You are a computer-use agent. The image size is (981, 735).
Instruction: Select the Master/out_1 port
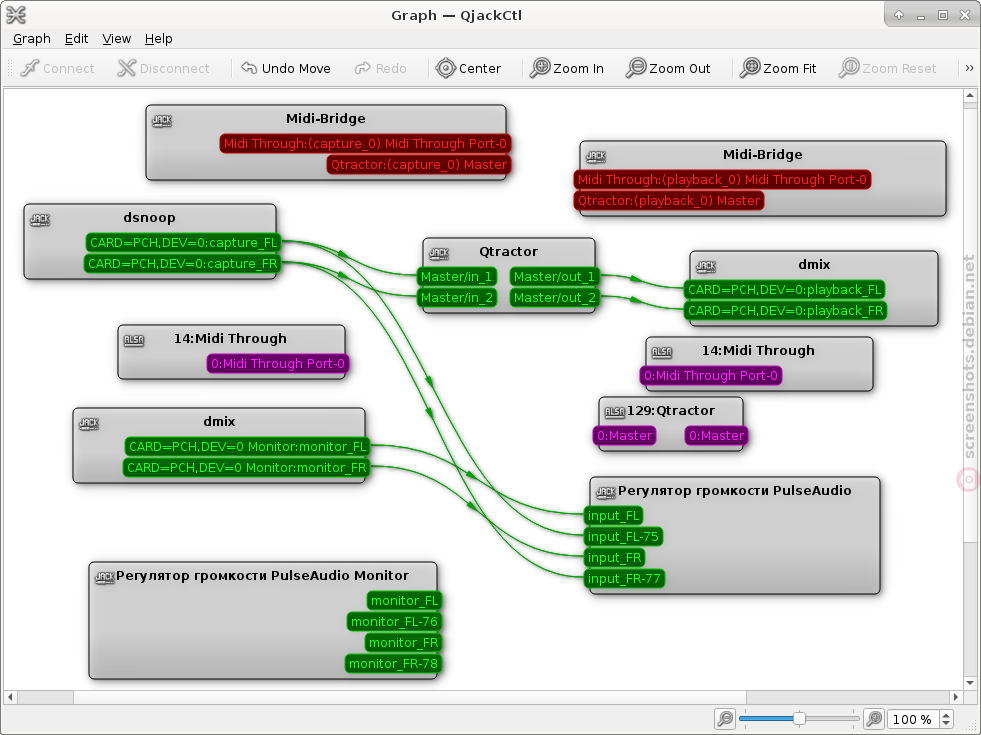[555, 276]
